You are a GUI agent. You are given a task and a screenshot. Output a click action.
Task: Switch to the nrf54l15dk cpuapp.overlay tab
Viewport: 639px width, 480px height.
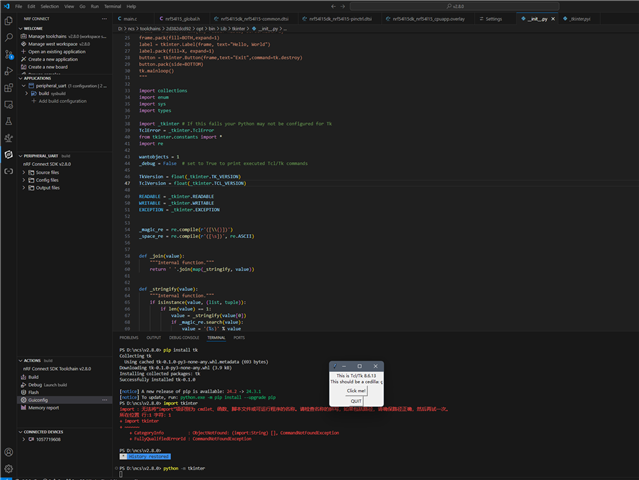[x=428, y=19]
